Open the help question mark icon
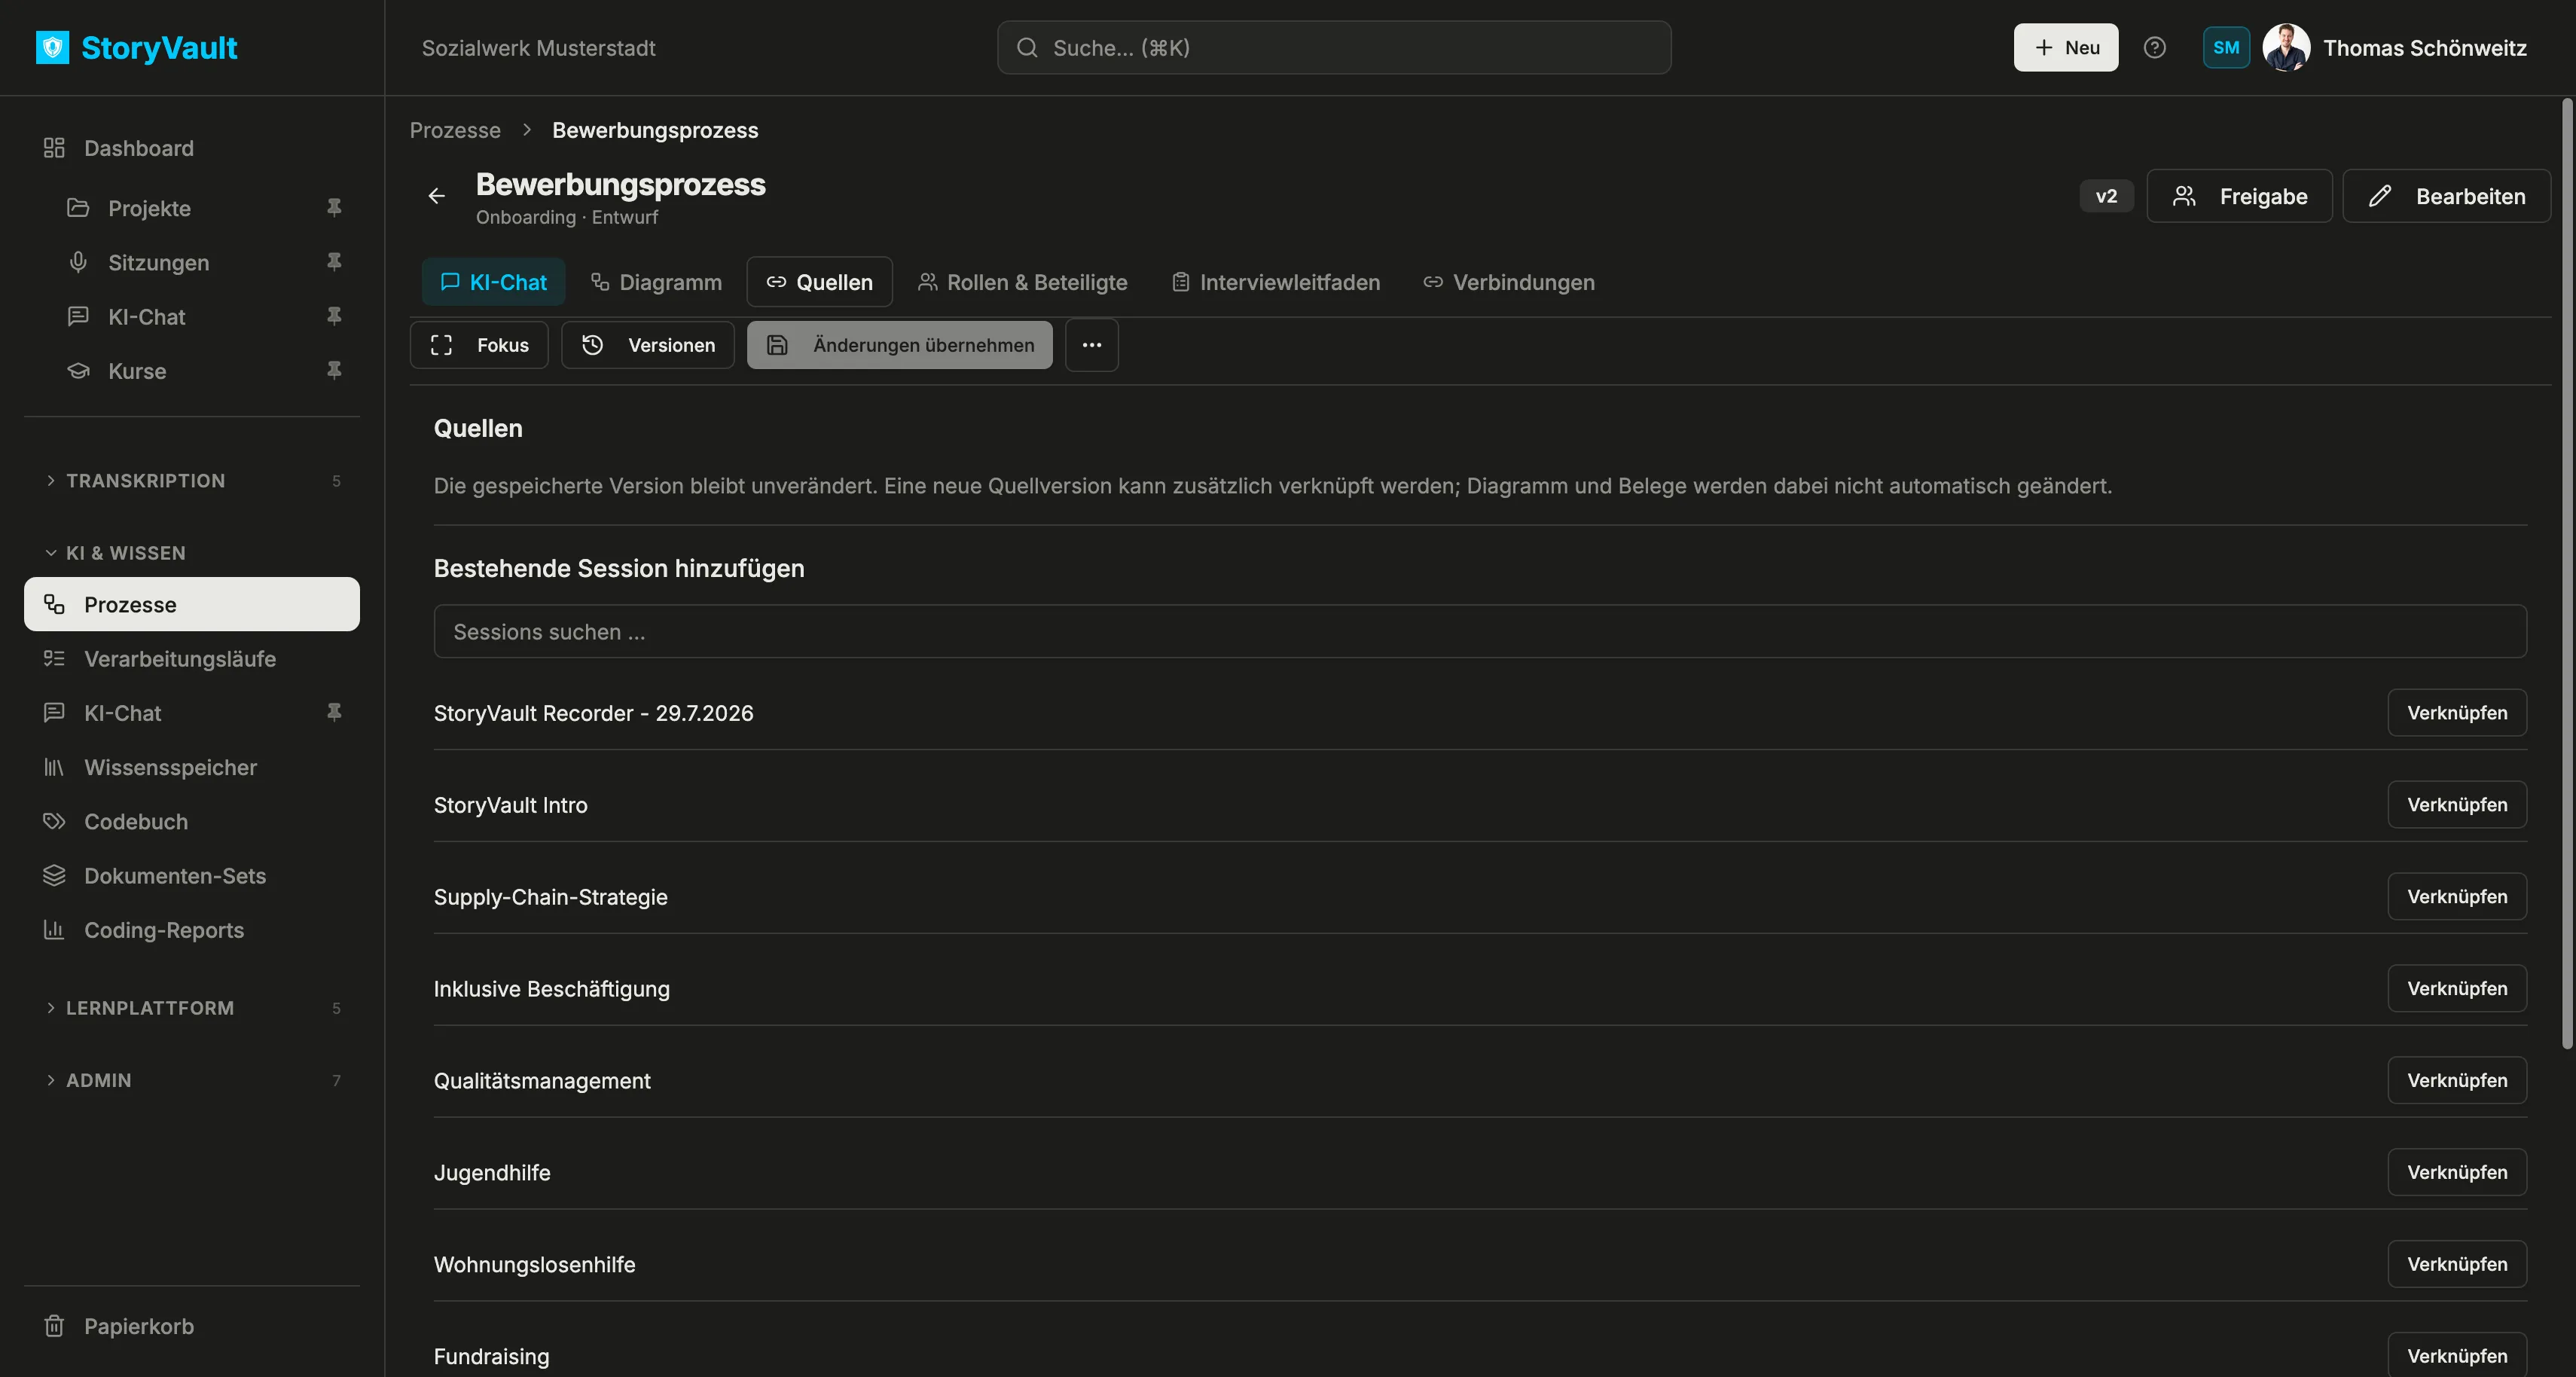Viewport: 2576px width, 1377px height. click(2155, 47)
